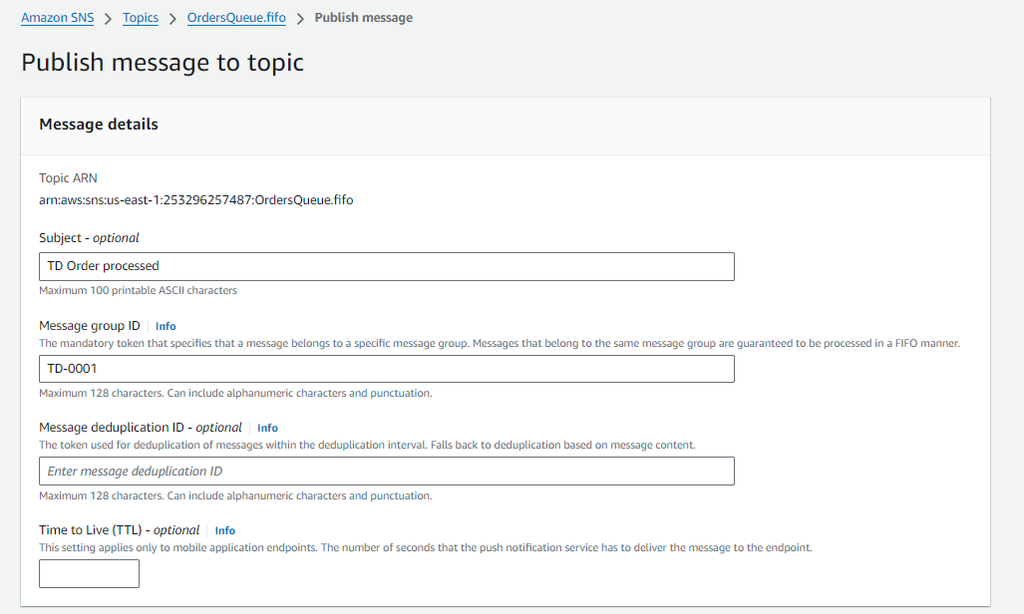Show info about Message deduplication ID
Viewport: 1024px width, 614px height.
coord(267,427)
